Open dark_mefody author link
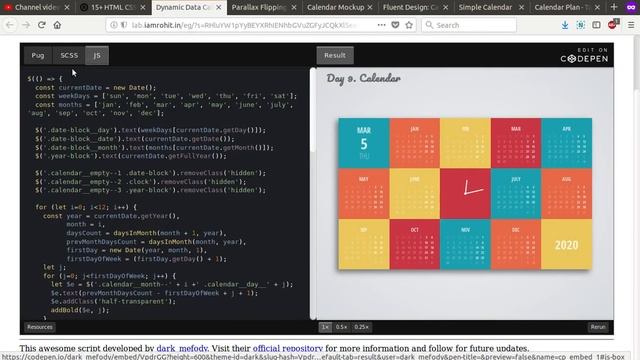 tap(182, 348)
